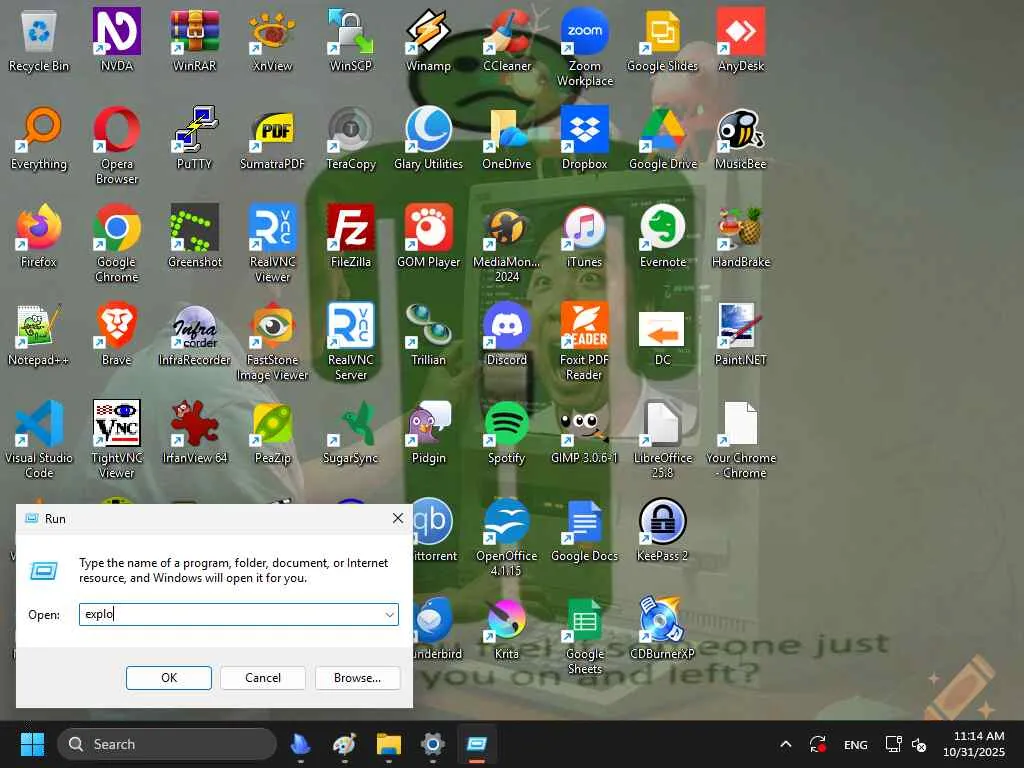Select the Winamp desktop icon
This screenshot has width=1024, height=768.
(x=428, y=40)
